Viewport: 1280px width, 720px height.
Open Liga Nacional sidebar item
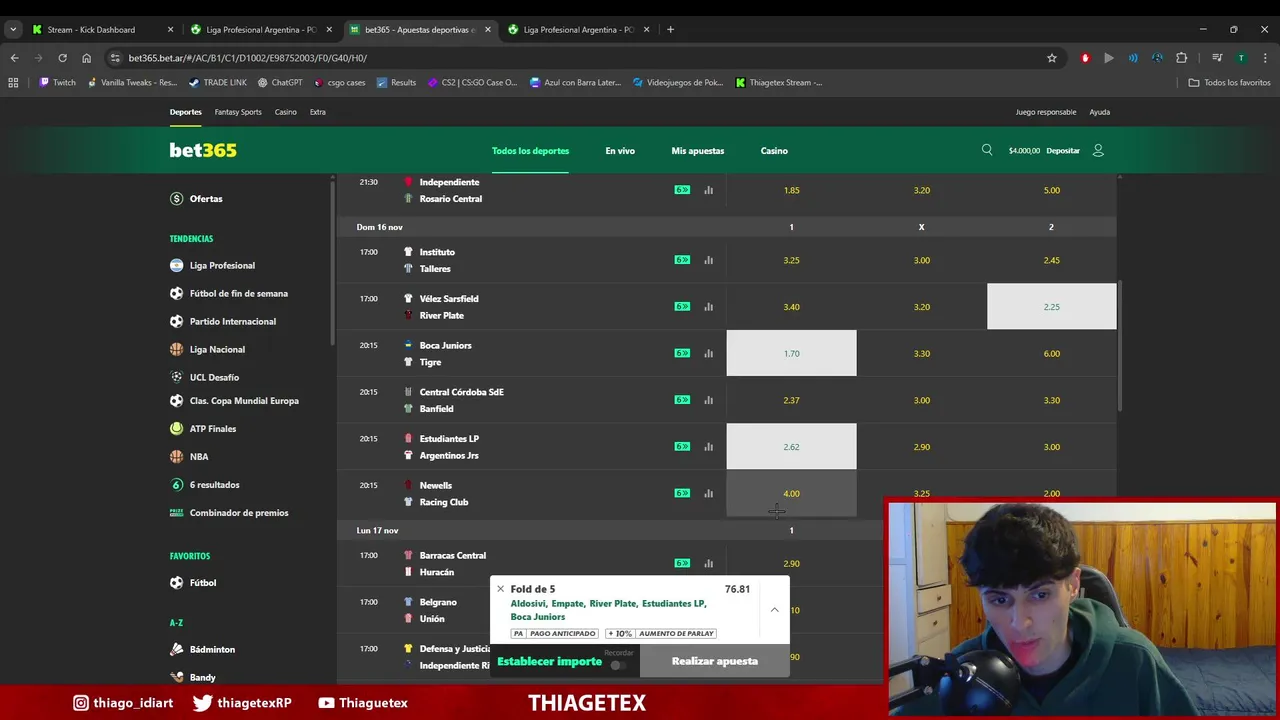(217, 349)
